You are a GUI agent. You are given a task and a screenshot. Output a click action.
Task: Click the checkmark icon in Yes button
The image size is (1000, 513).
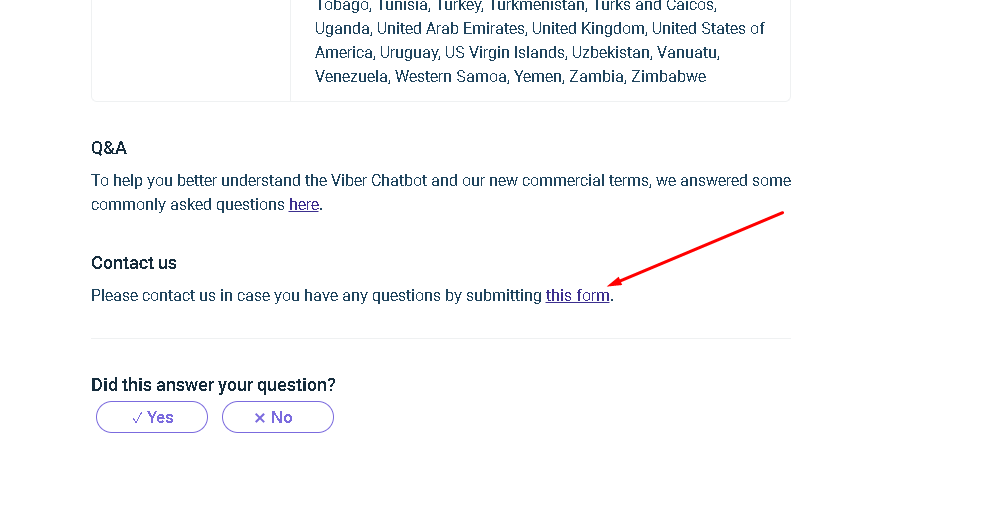(138, 418)
